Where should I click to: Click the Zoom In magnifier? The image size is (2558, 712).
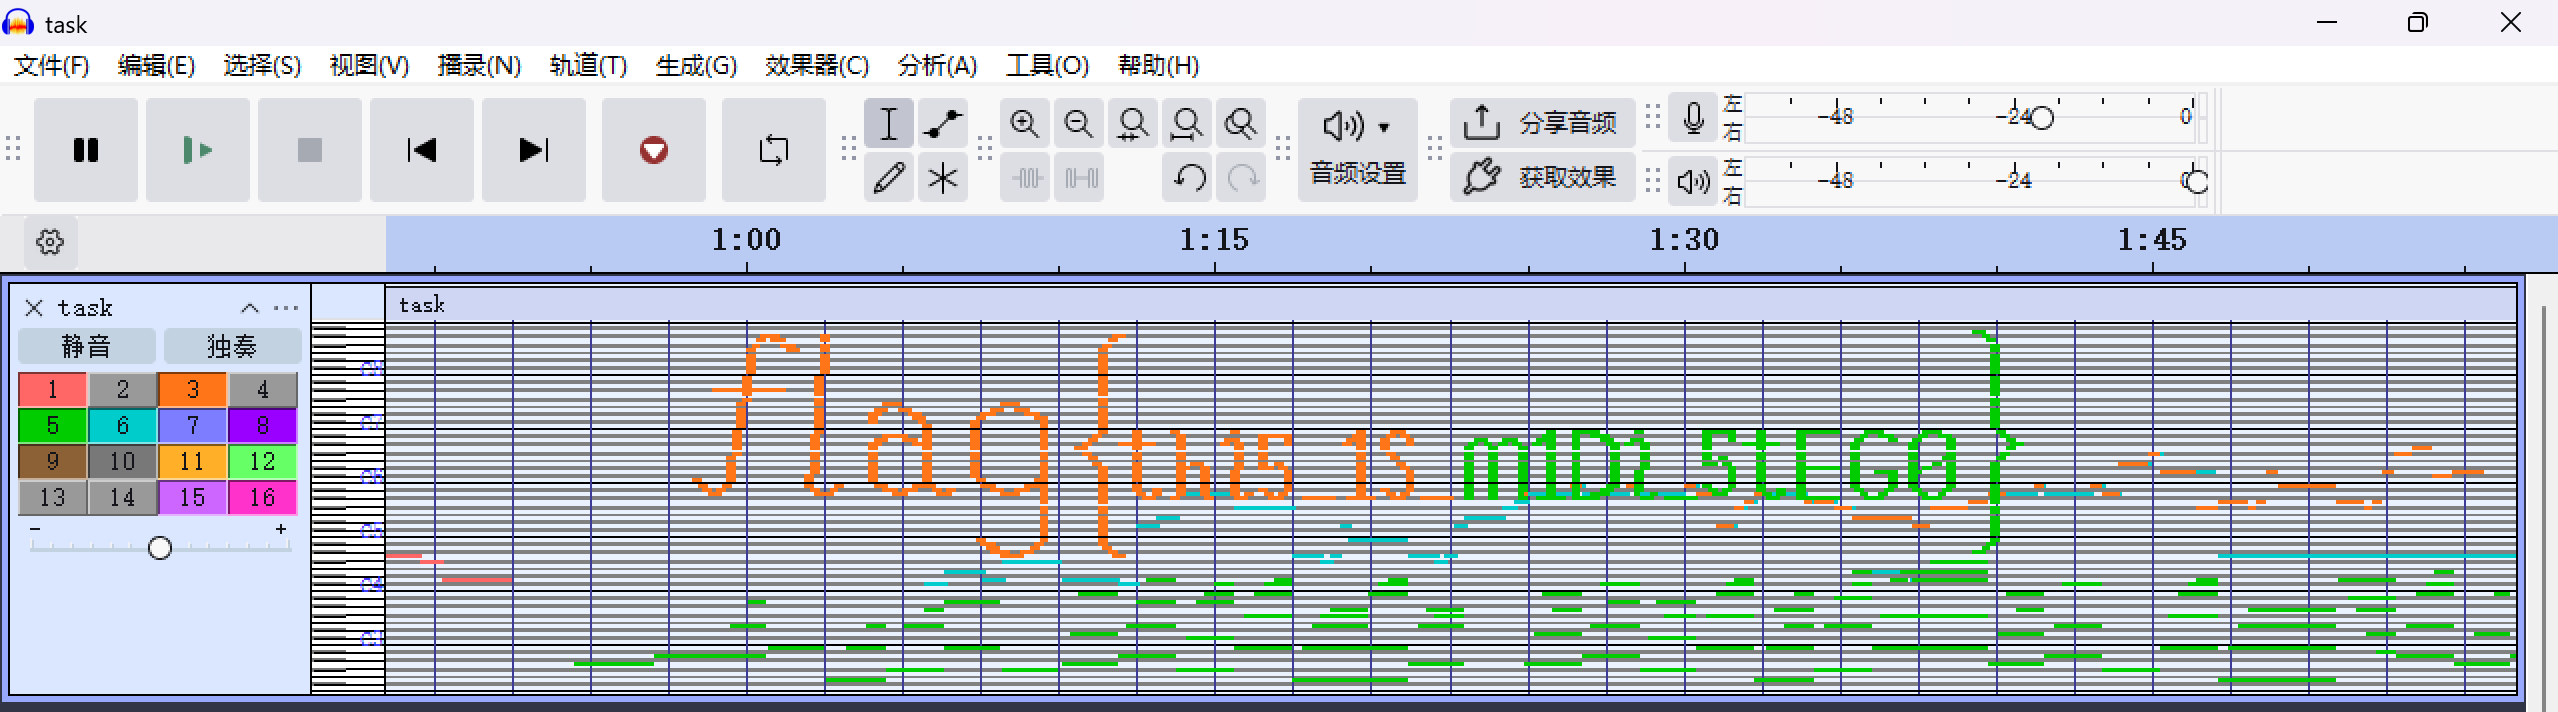tap(1024, 124)
